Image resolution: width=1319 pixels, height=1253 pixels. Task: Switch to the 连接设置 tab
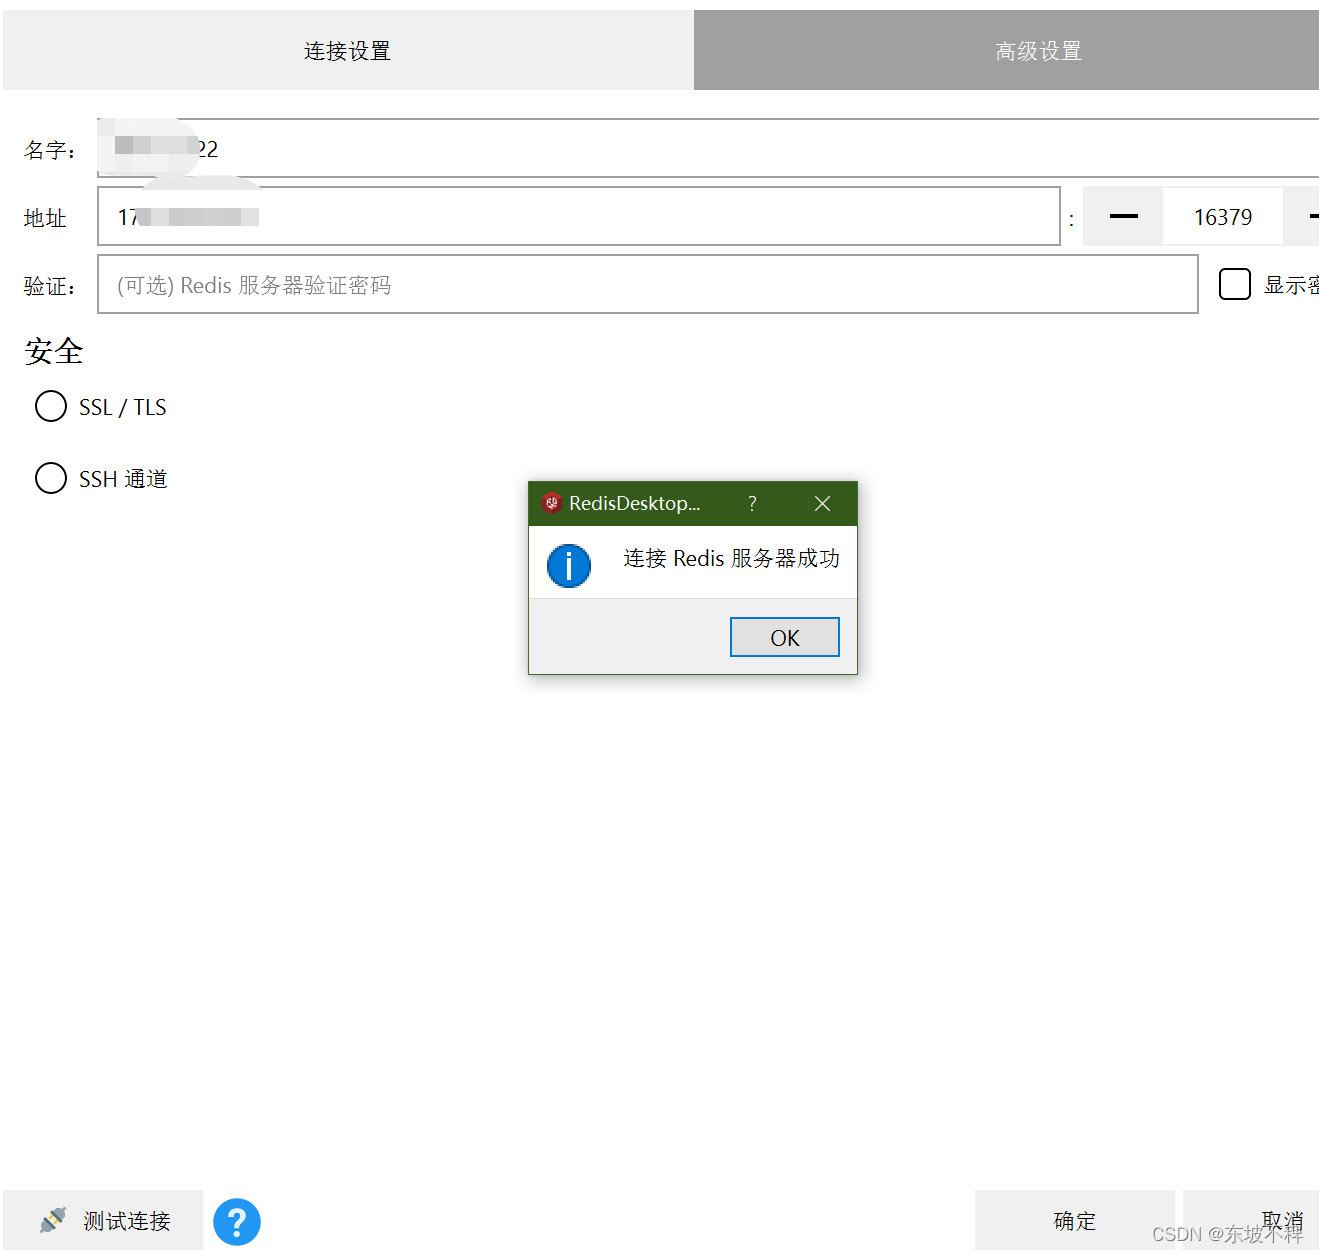(347, 50)
